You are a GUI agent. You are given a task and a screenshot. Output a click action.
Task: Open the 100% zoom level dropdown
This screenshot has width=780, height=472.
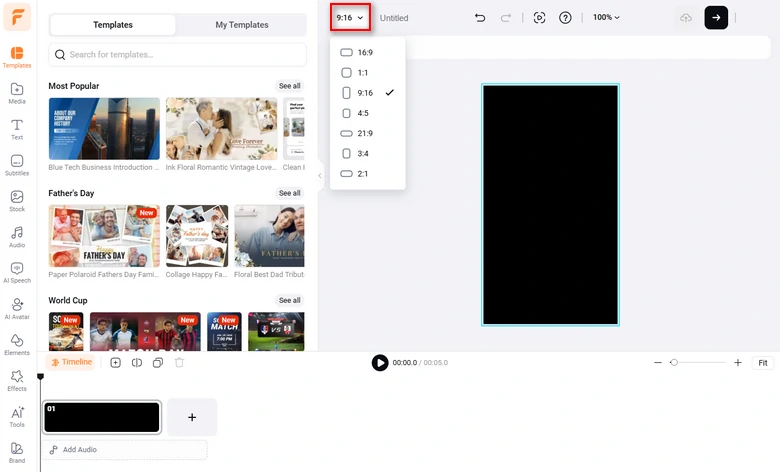pyautogui.click(x=606, y=17)
